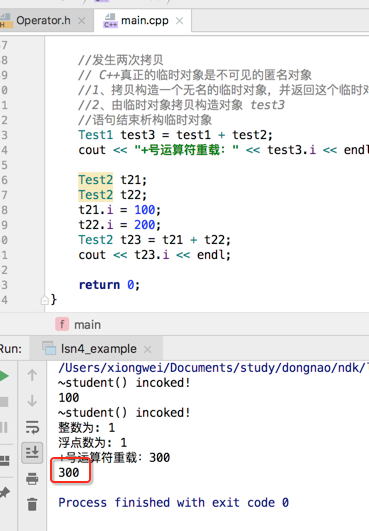Click the first '~student() incoked!' output line
Image resolution: width=369 pixels, height=531 pixels.
click(124, 383)
